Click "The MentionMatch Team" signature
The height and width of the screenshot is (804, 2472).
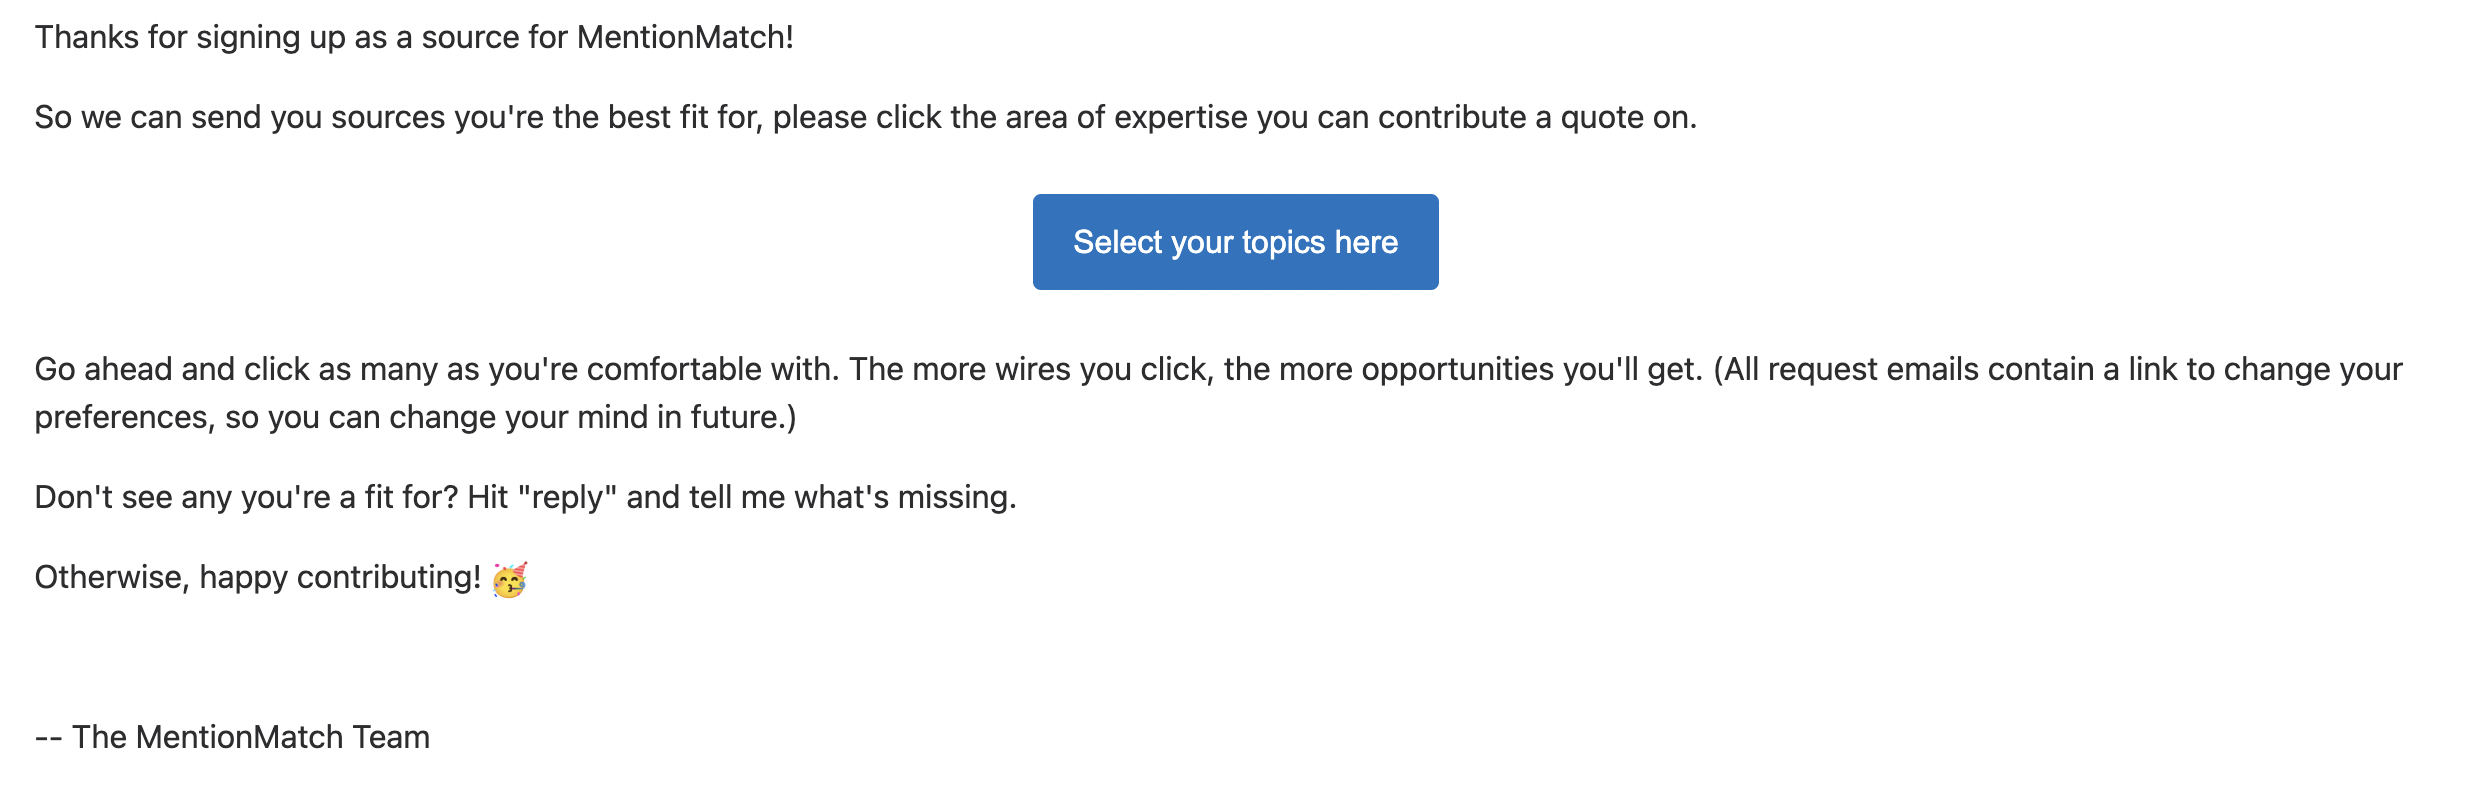tap(250, 738)
